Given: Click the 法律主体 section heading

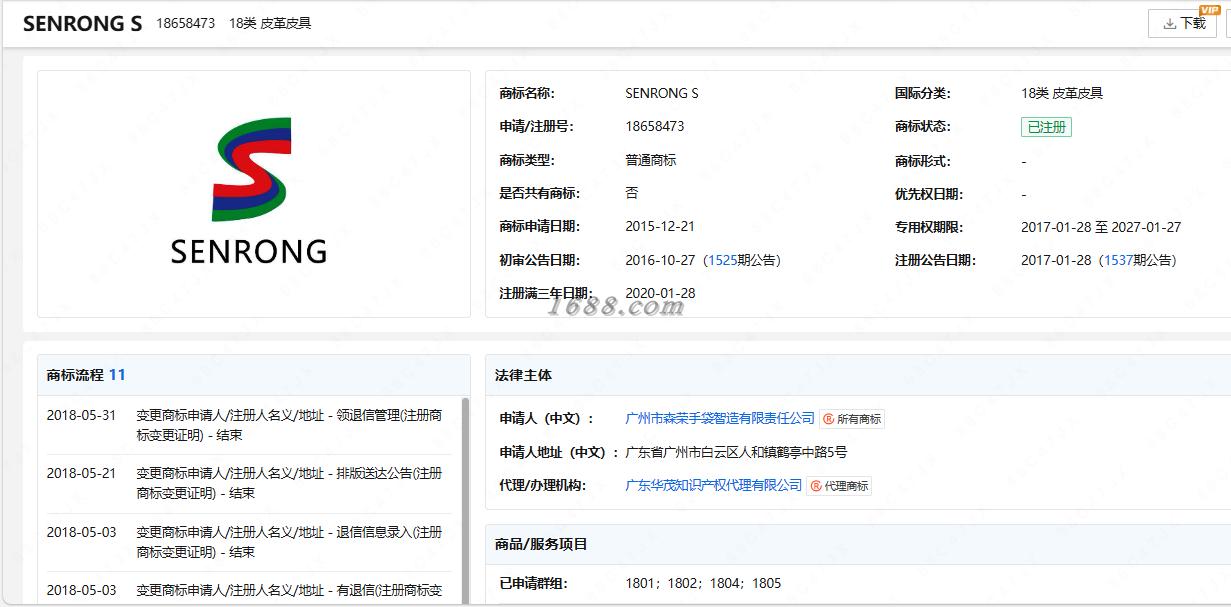Looking at the screenshot, I should point(523,375).
